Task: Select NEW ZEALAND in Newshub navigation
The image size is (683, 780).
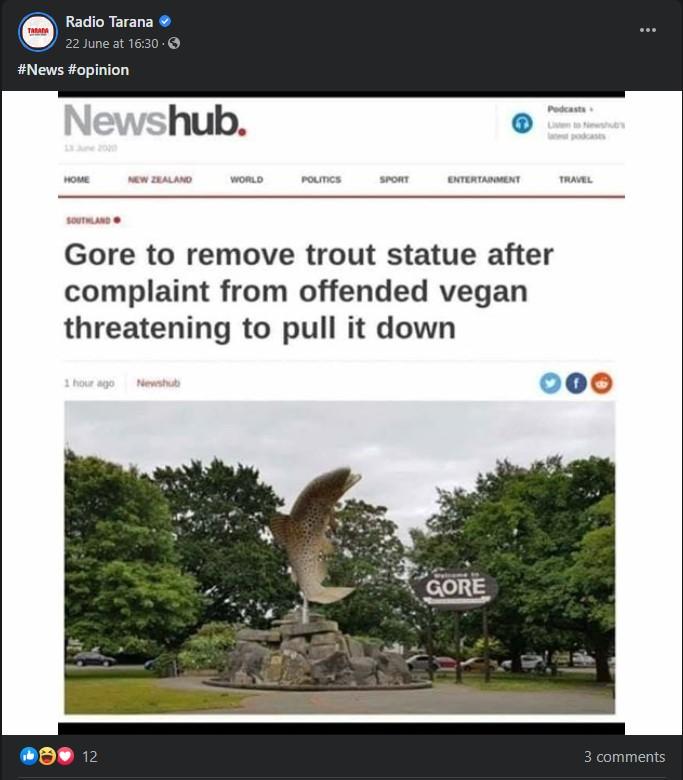Action: (160, 180)
